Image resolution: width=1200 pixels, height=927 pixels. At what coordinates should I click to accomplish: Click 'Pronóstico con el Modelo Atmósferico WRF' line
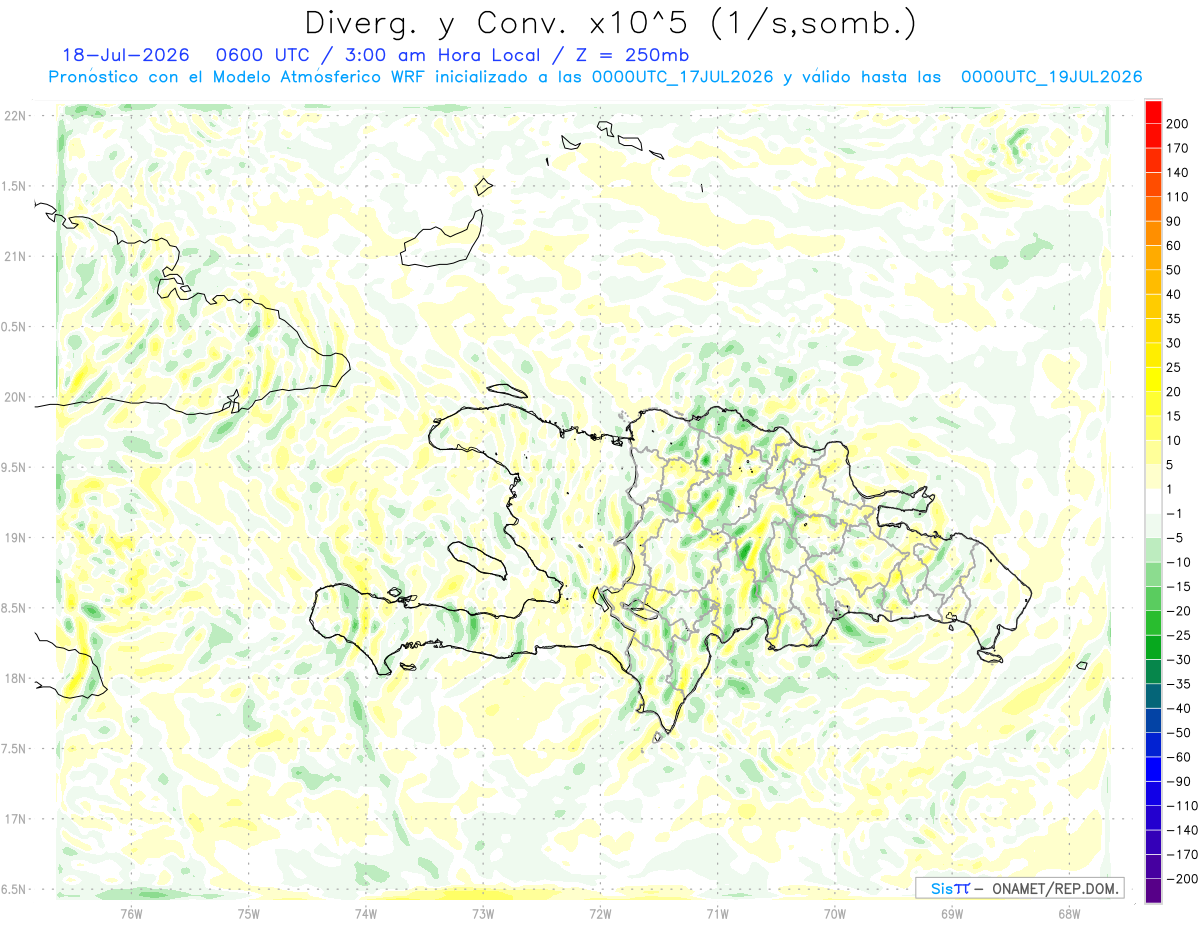click(x=239, y=77)
